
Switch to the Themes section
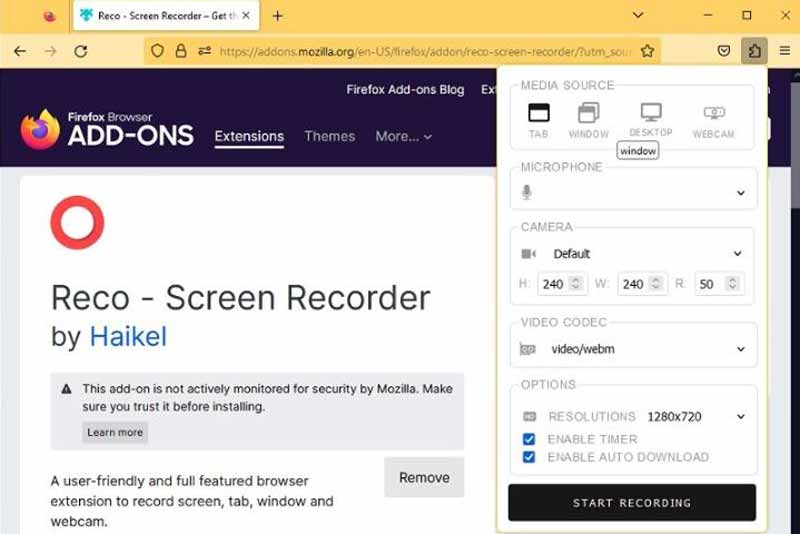(330, 136)
